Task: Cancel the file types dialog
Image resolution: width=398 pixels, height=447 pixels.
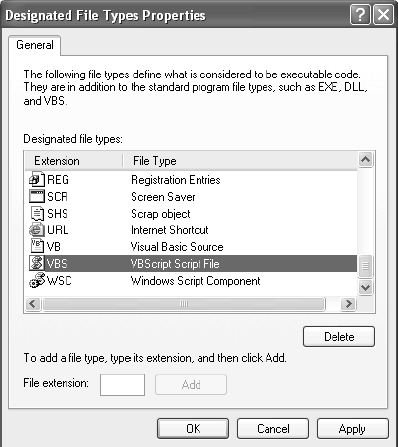Action: (x=273, y=429)
